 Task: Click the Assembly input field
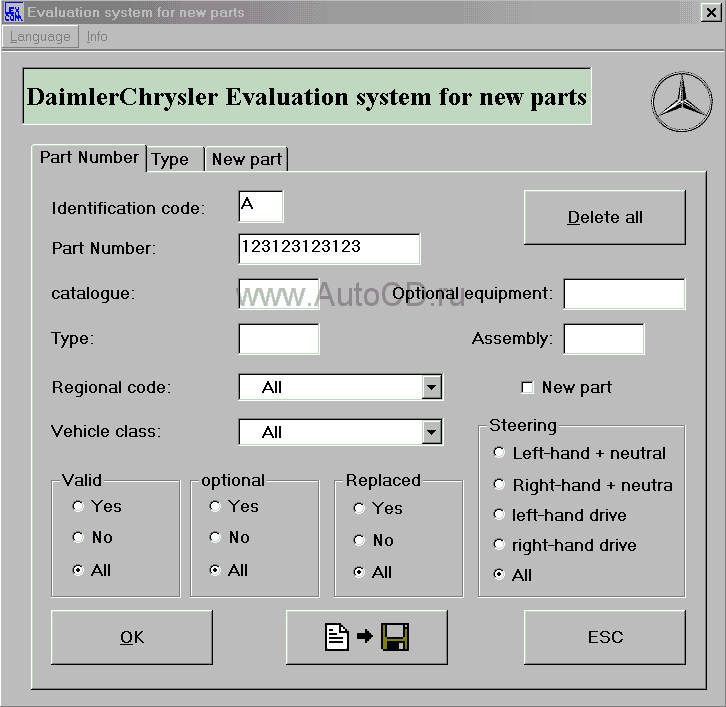[604, 339]
